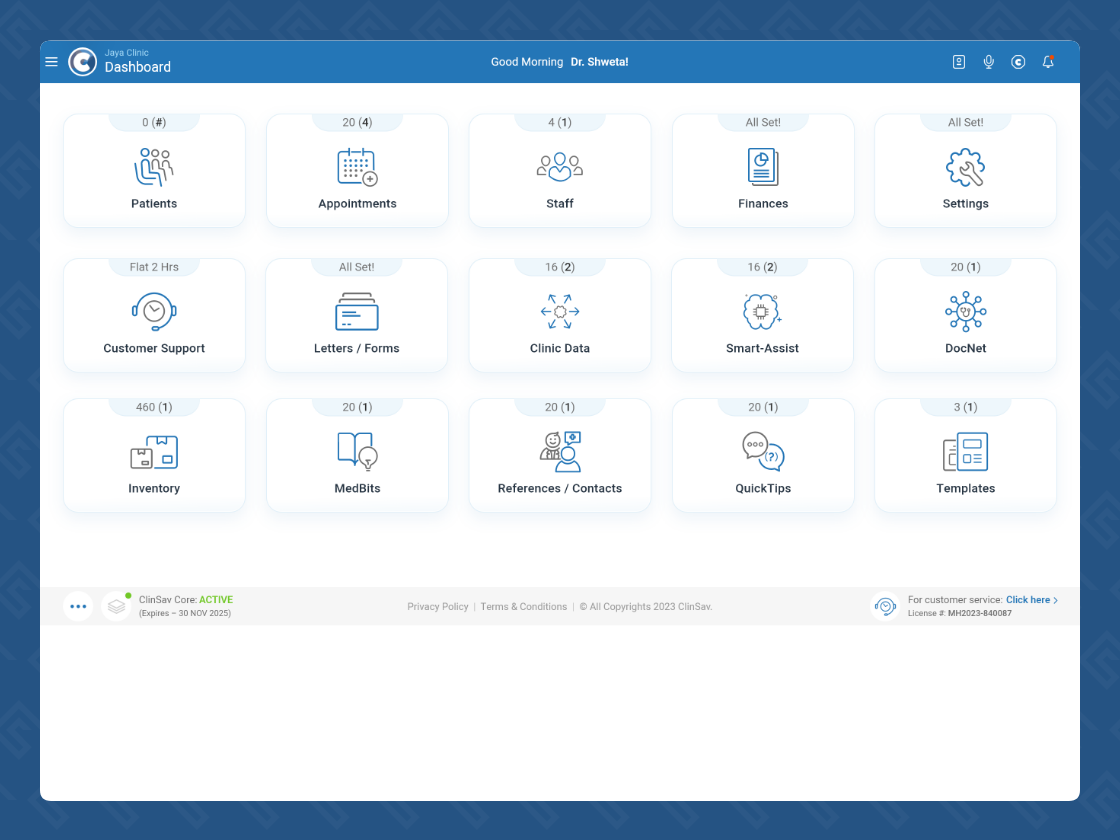Open the Clinic Data icon
The width and height of the screenshot is (1120, 840).
[x=560, y=311]
